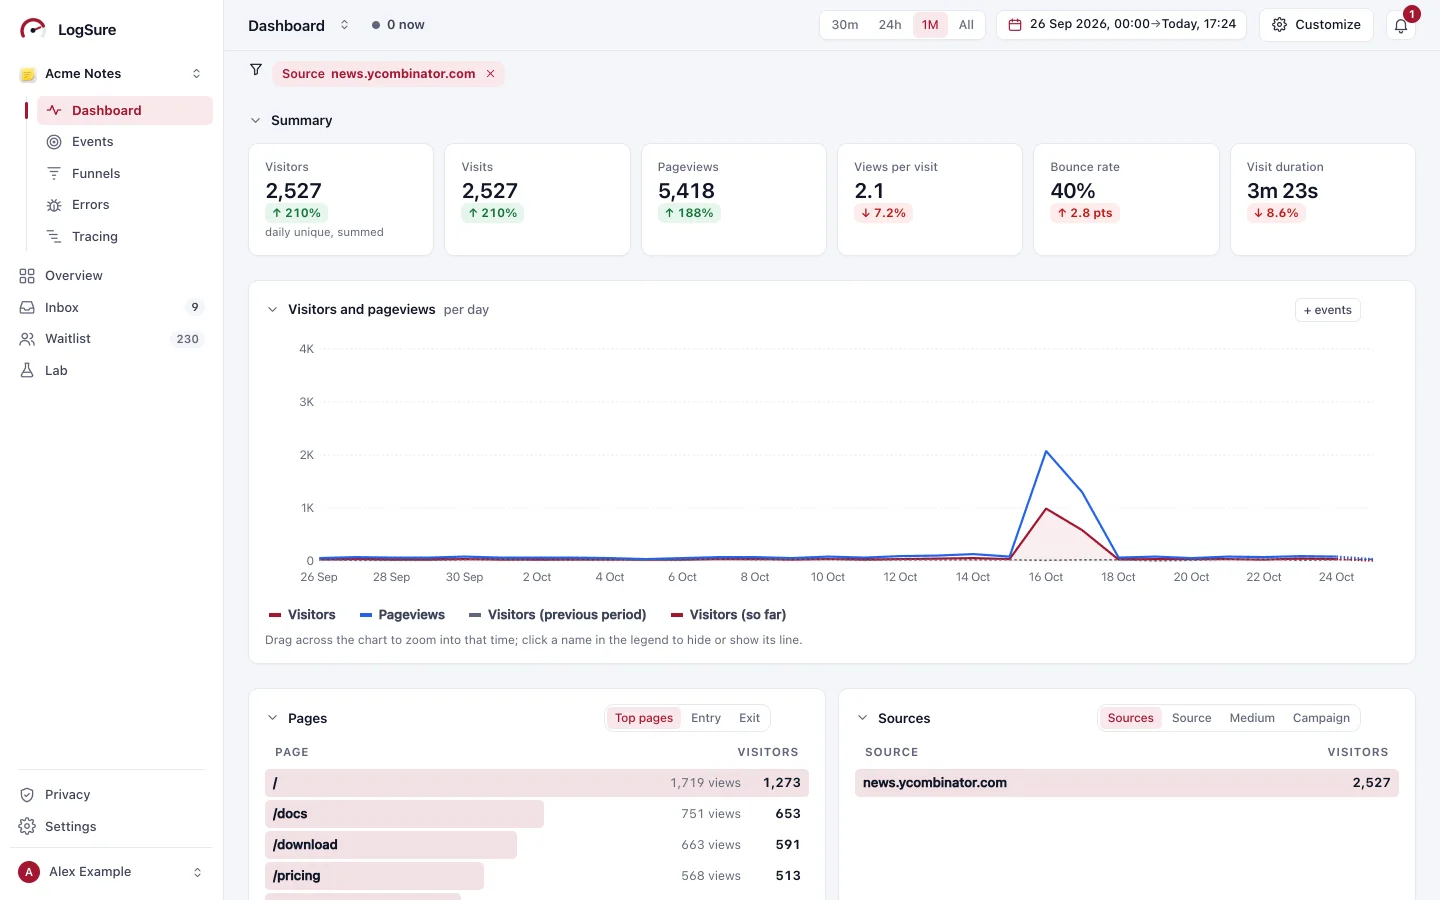Switch Sources panel to Medium tab

[x=1252, y=718]
